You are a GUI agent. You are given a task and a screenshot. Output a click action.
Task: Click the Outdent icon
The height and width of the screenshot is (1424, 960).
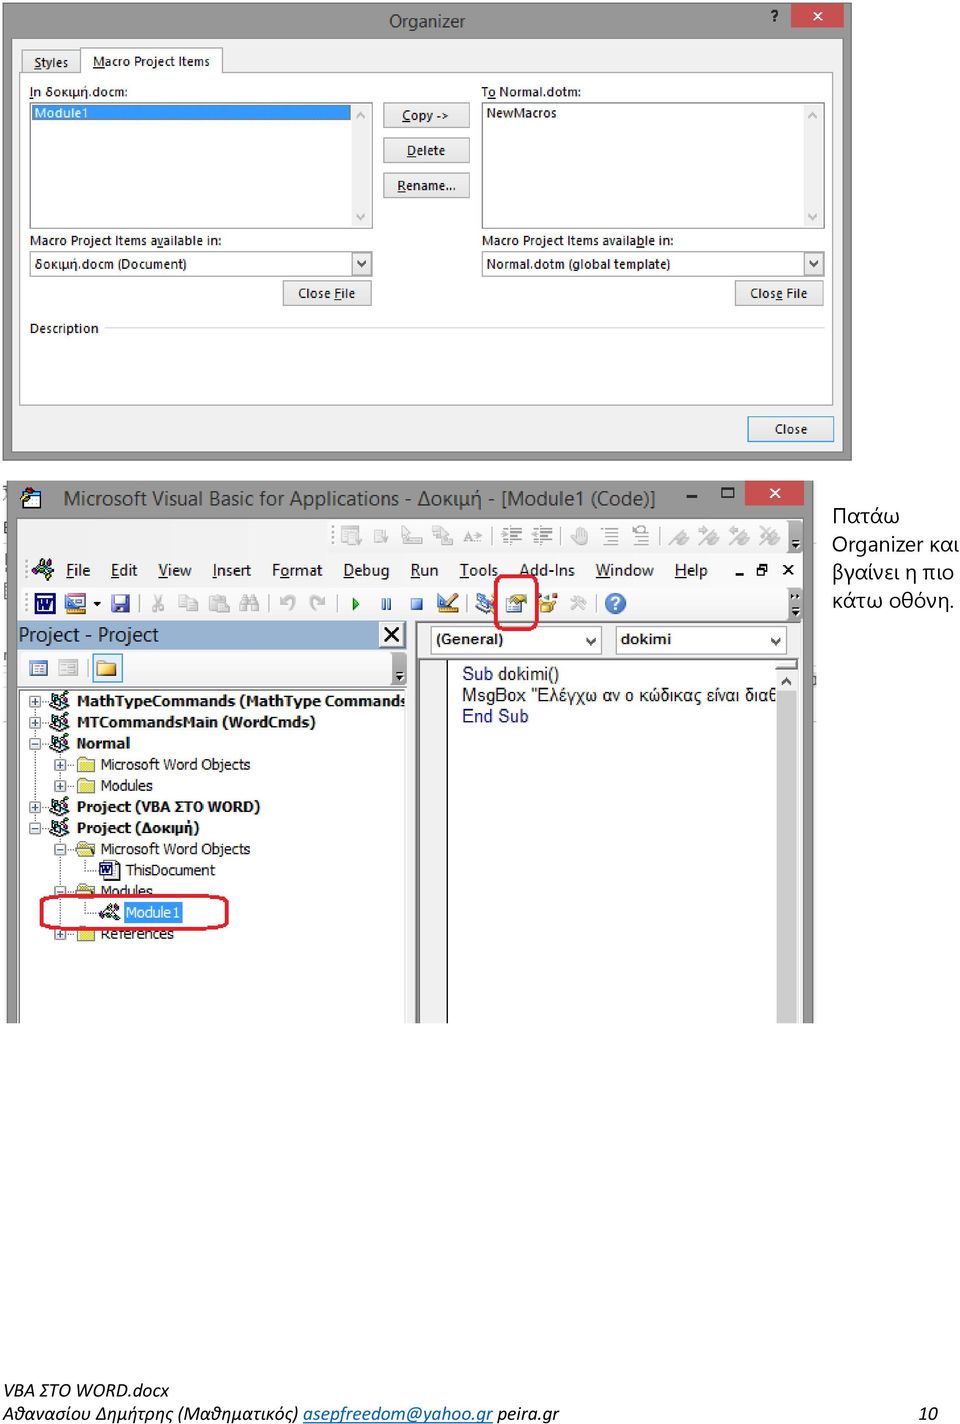[x=542, y=536]
